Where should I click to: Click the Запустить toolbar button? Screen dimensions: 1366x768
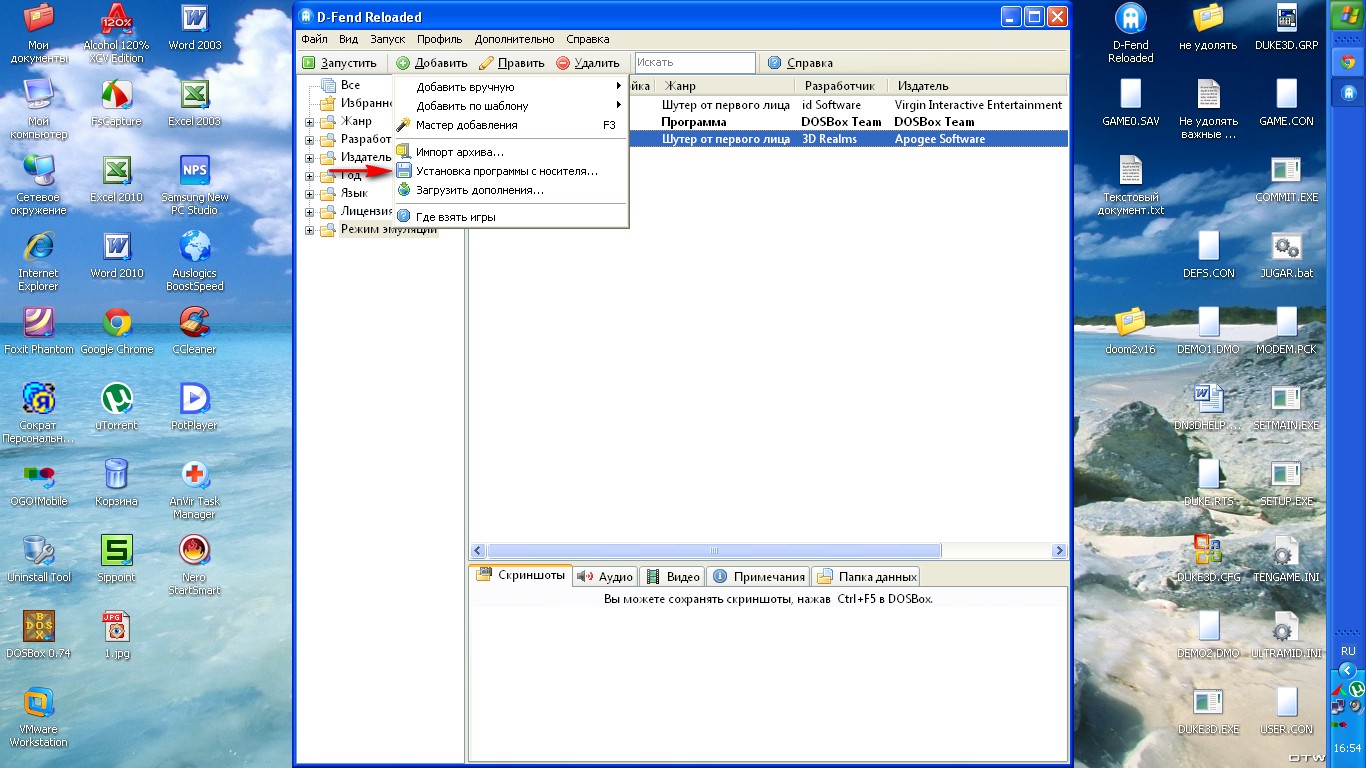tap(340, 63)
